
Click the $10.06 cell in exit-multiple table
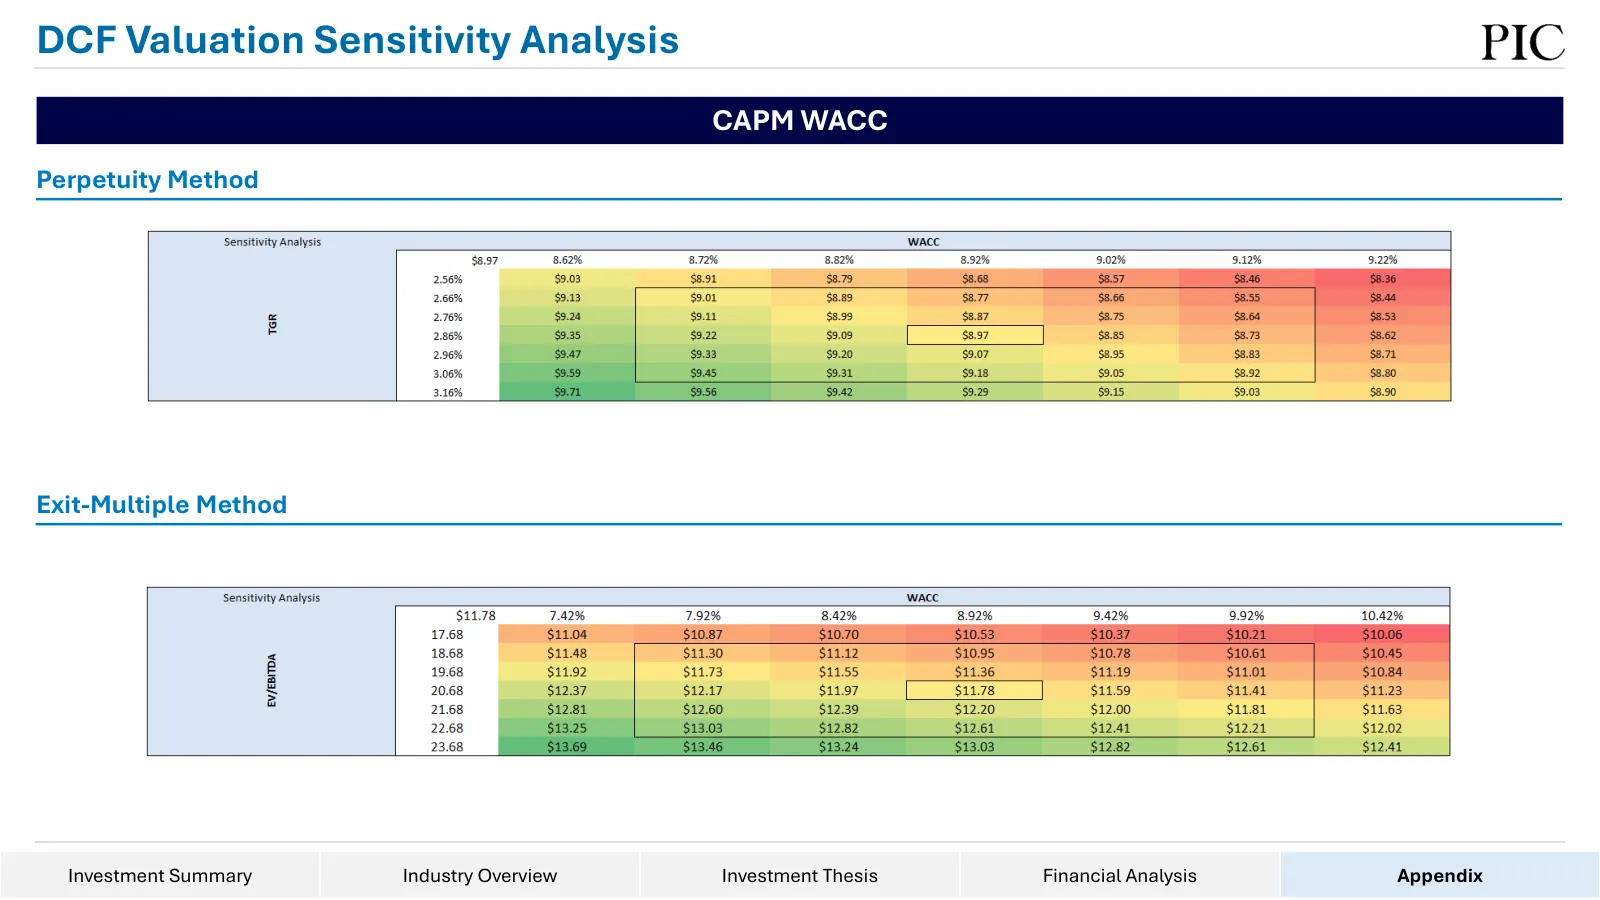(1382, 635)
